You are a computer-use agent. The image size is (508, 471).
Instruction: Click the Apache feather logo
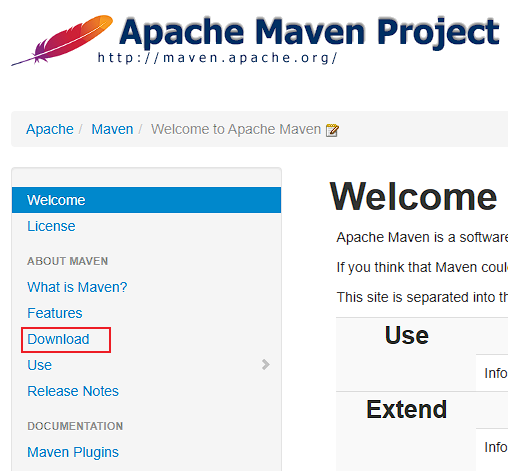click(x=62, y=40)
